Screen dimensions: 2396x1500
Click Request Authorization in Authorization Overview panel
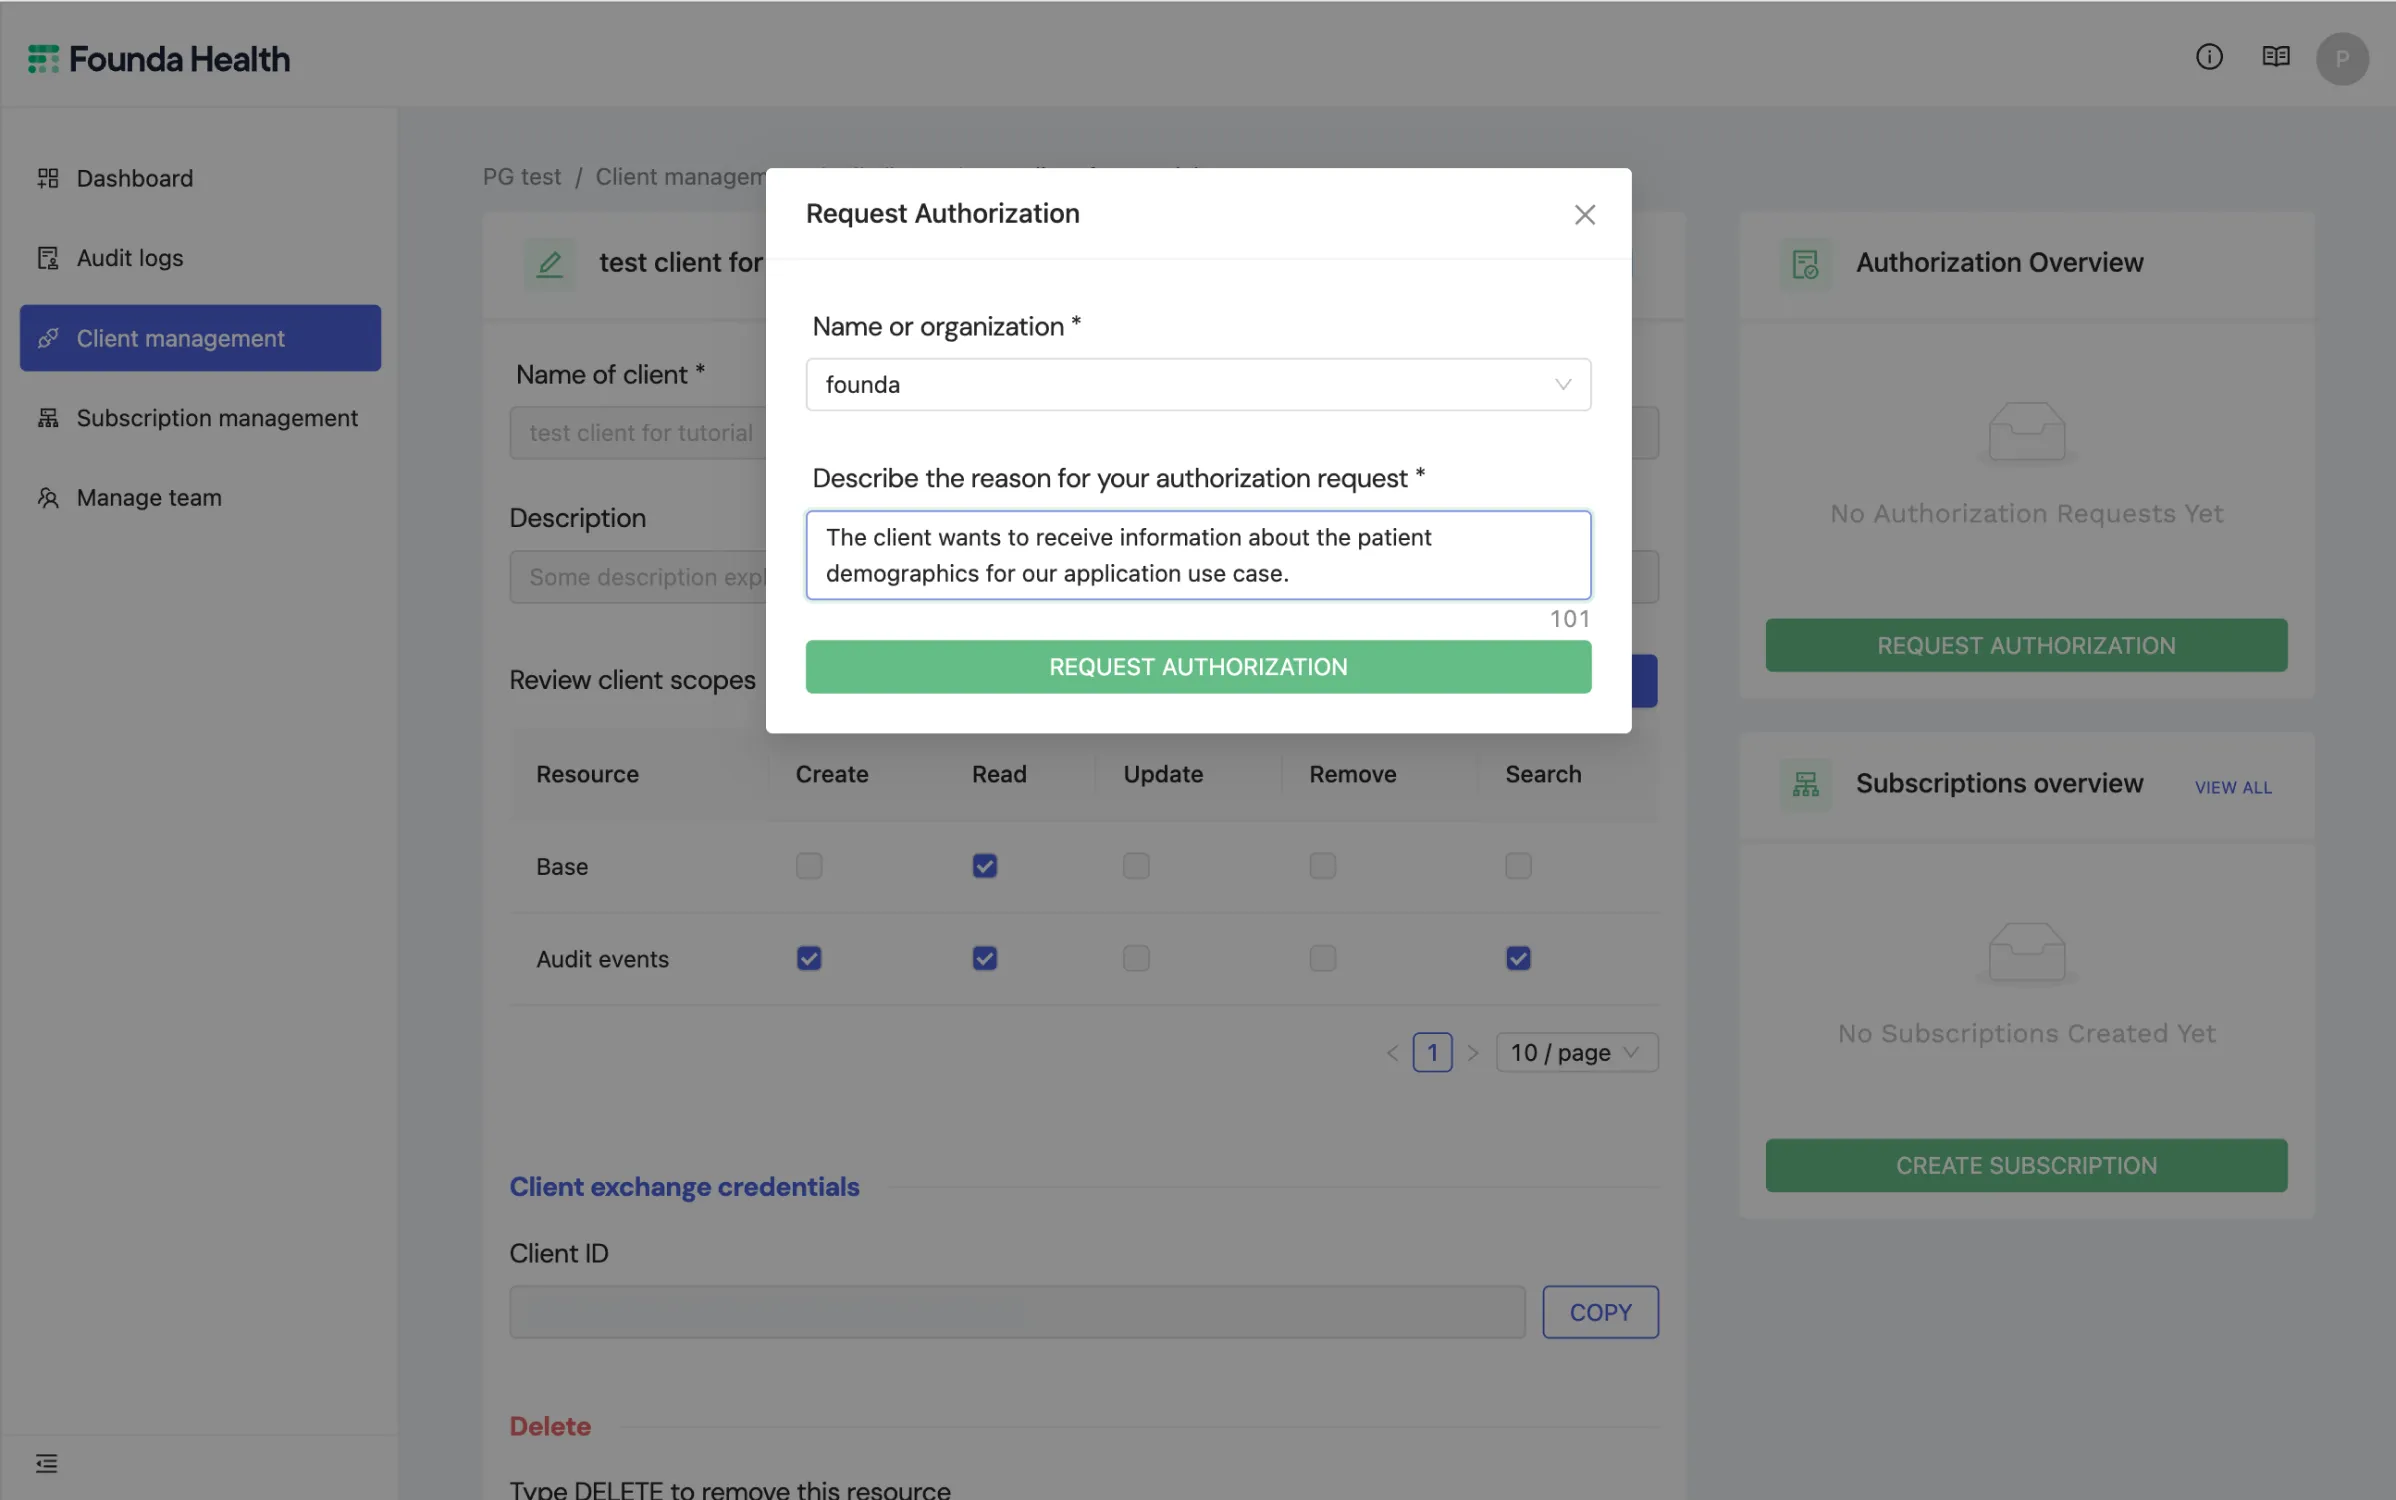(x=2026, y=645)
